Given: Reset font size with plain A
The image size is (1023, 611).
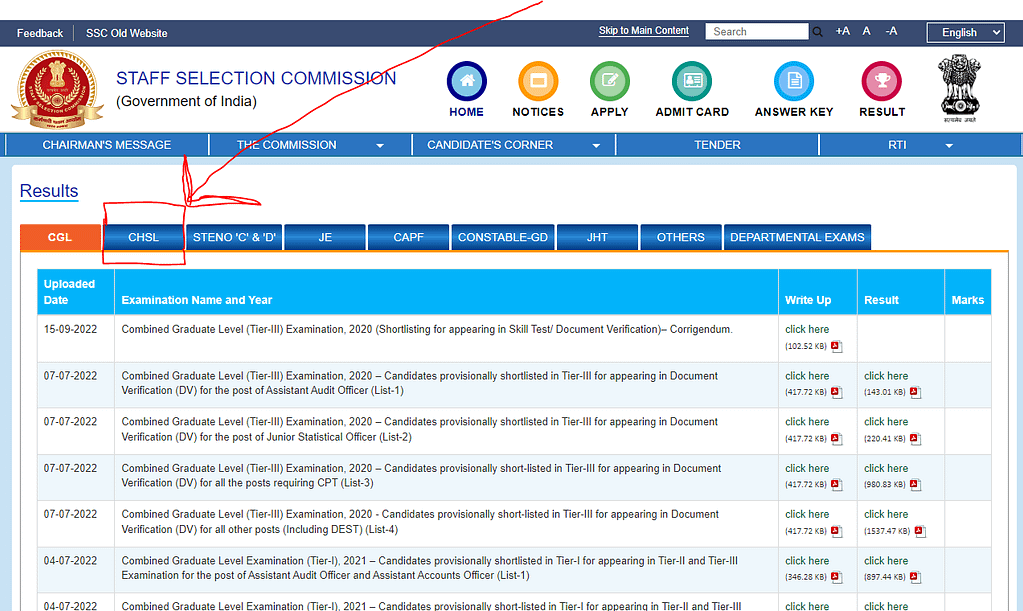Looking at the screenshot, I should click(866, 31).
